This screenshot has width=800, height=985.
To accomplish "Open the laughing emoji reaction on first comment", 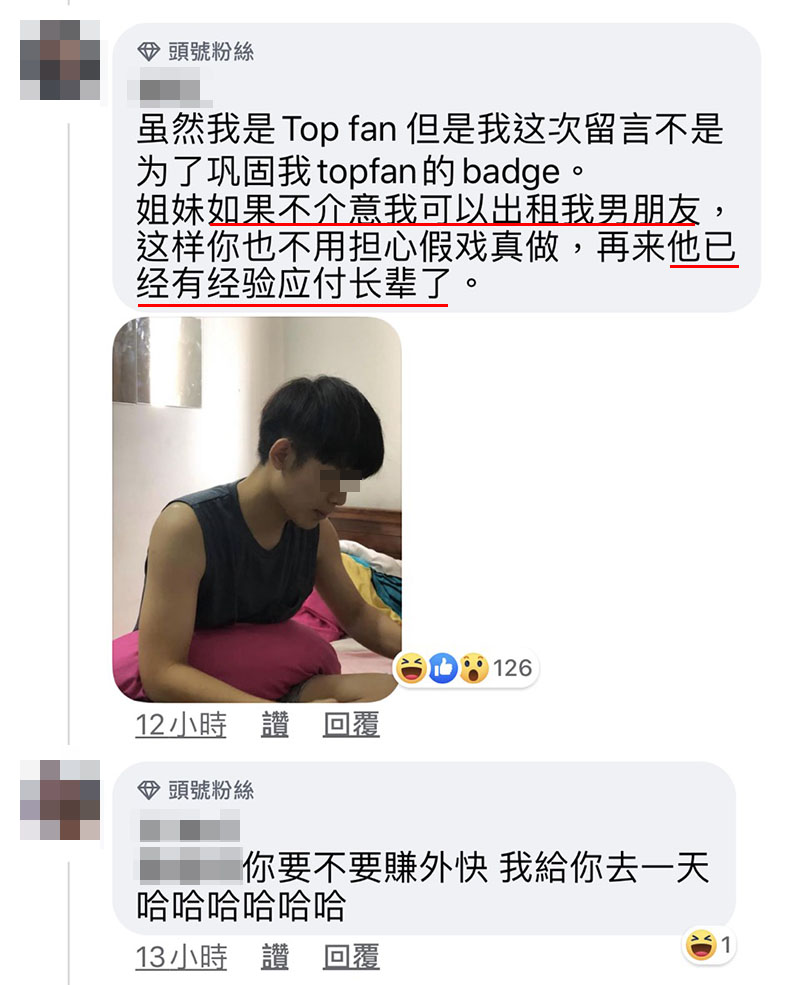I will (x=412, y=668).
